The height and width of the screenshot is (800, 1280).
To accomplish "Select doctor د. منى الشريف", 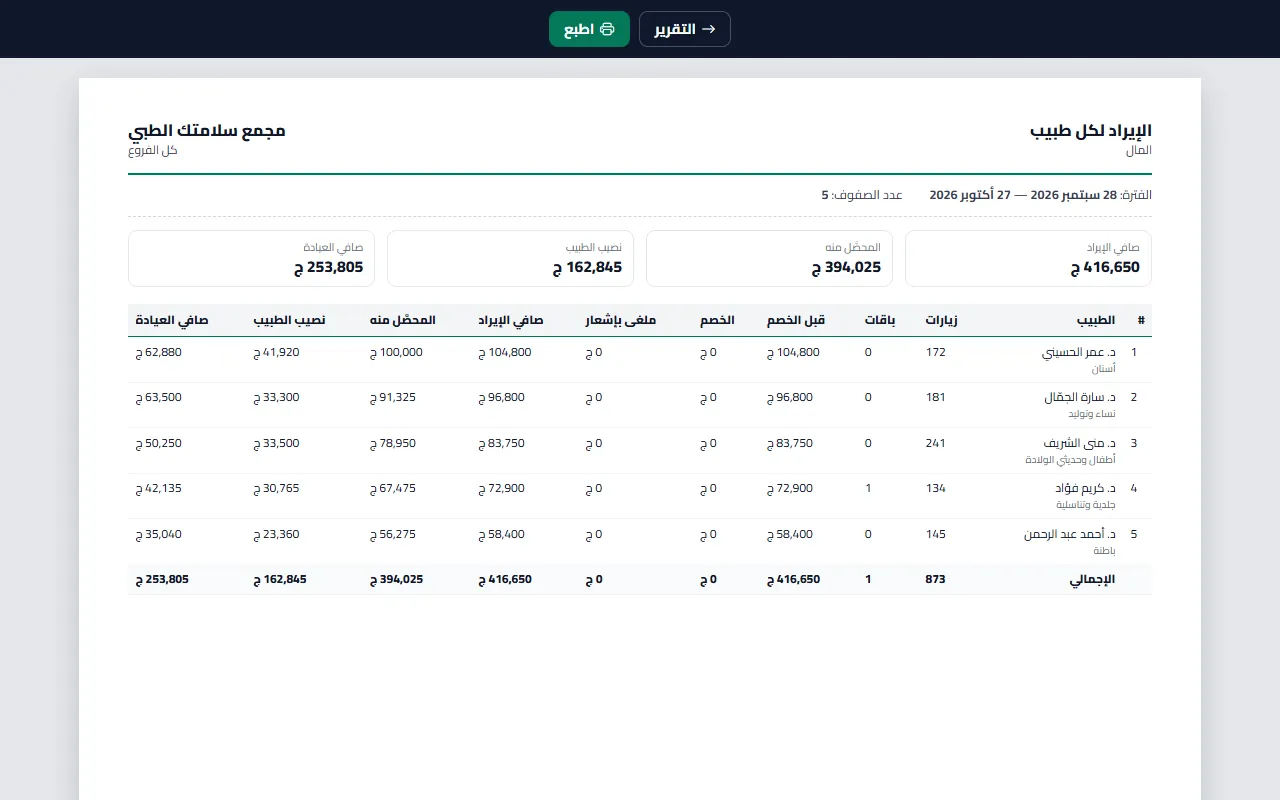I will tap(1080, 443).
